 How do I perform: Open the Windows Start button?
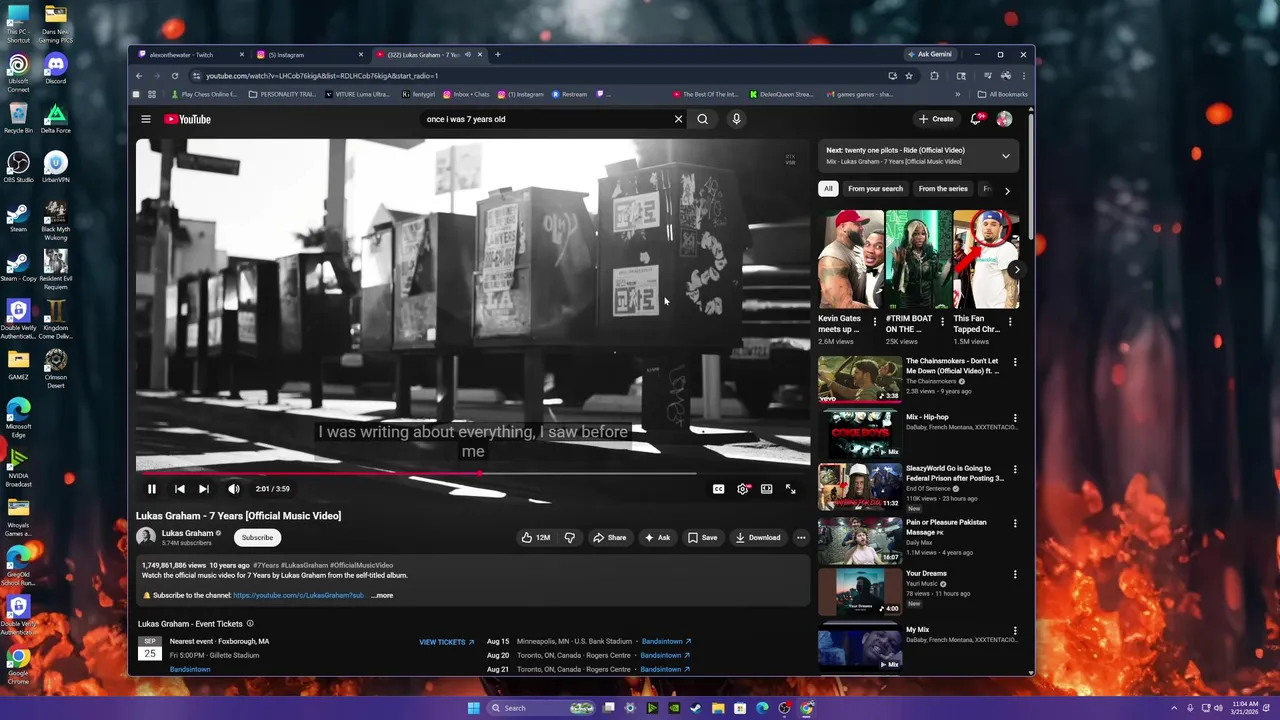473,708
